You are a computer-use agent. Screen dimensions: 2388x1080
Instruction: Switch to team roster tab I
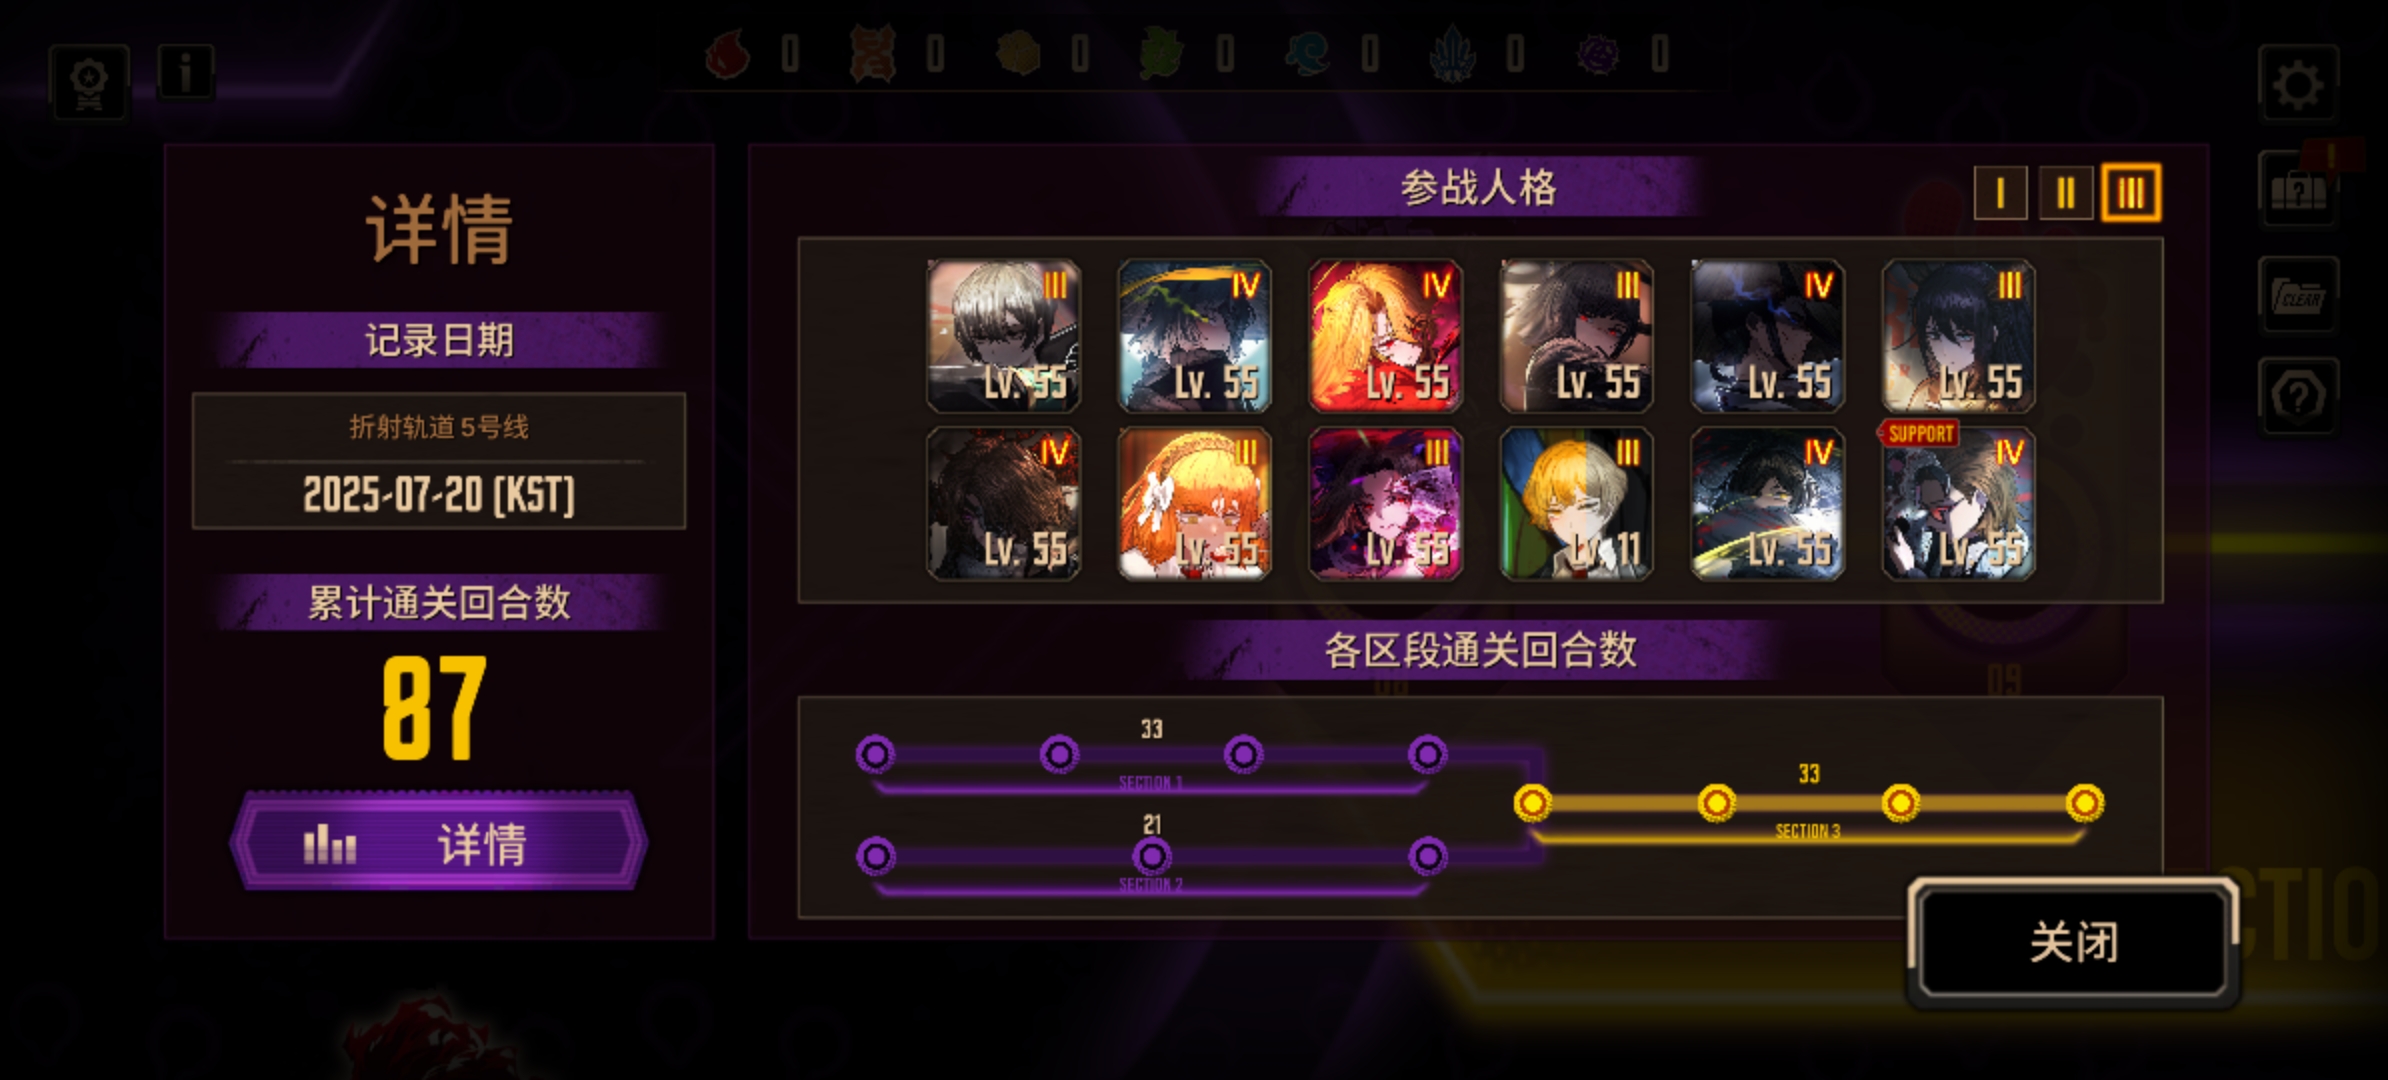2000,192
